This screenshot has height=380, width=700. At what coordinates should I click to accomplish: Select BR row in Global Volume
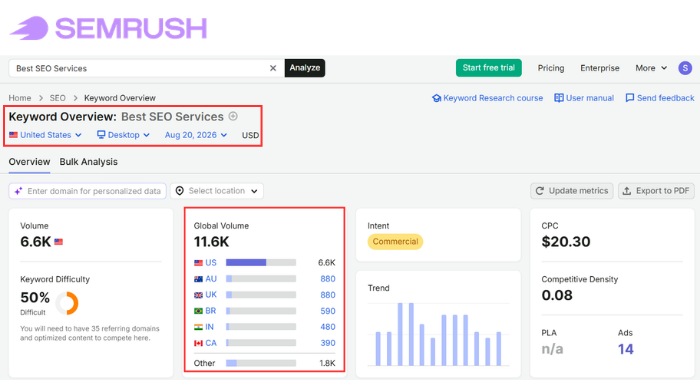[x=264, y=311]
